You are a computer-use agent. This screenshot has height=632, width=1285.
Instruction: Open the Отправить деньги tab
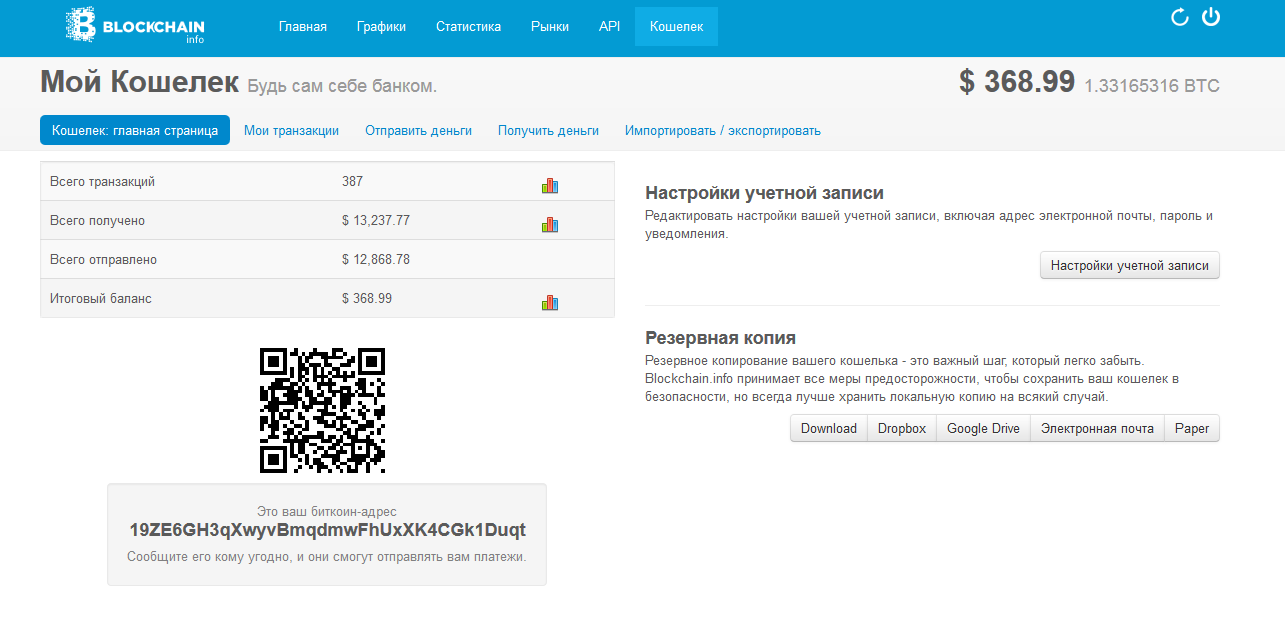418,131
